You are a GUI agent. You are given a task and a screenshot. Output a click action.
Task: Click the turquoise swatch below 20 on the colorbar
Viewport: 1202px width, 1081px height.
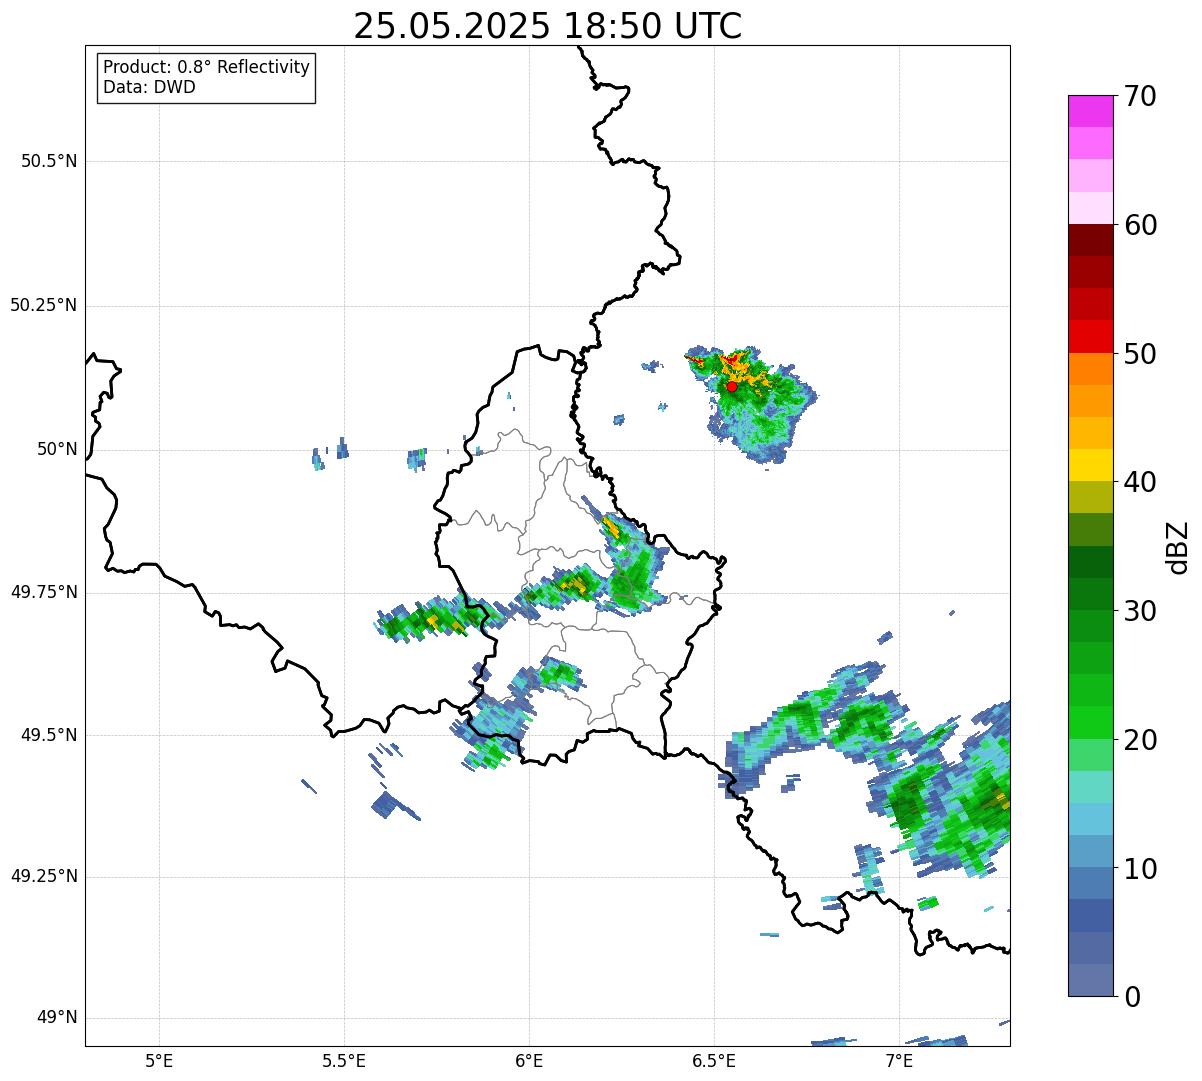click(1091, 787)
